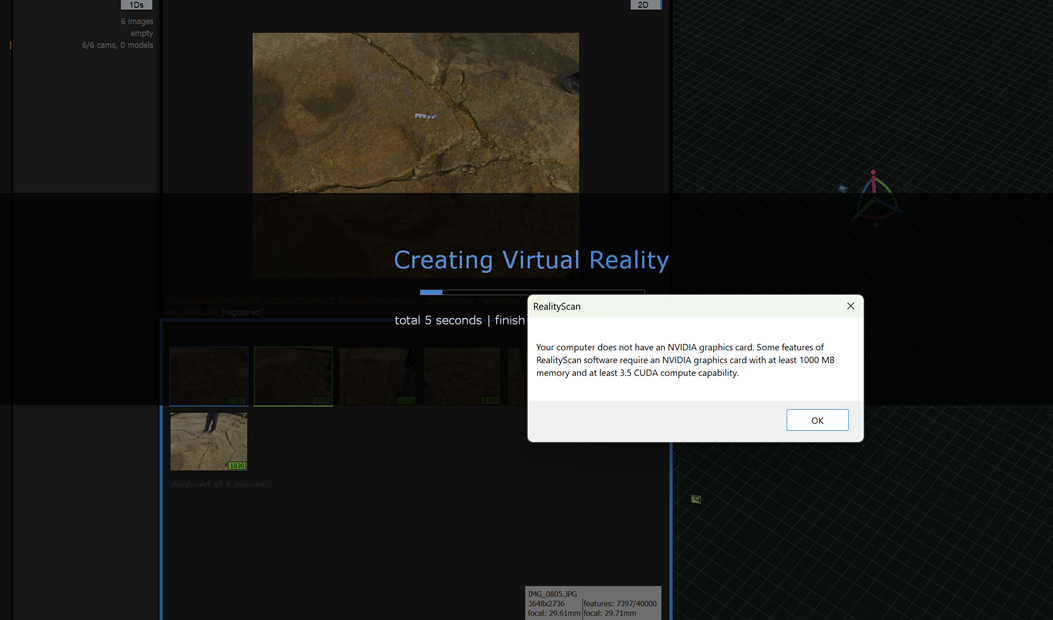Screen dimensions: 1053x620
Task: Close the RealityScan warning dialog
Action: (x=850, y=306)
